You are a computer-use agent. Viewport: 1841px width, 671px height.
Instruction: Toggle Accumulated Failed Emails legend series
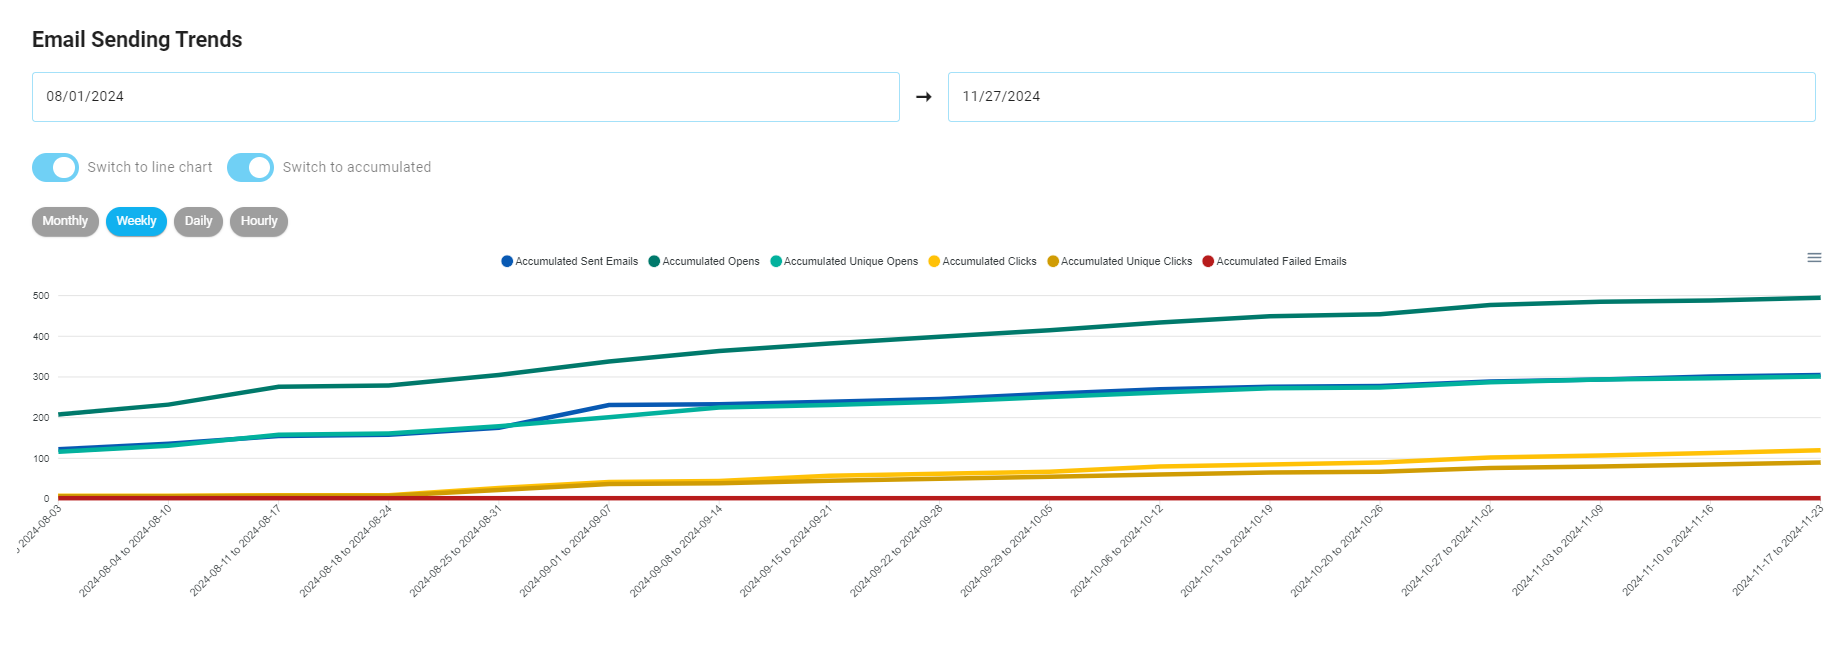tap(1274, 261)
